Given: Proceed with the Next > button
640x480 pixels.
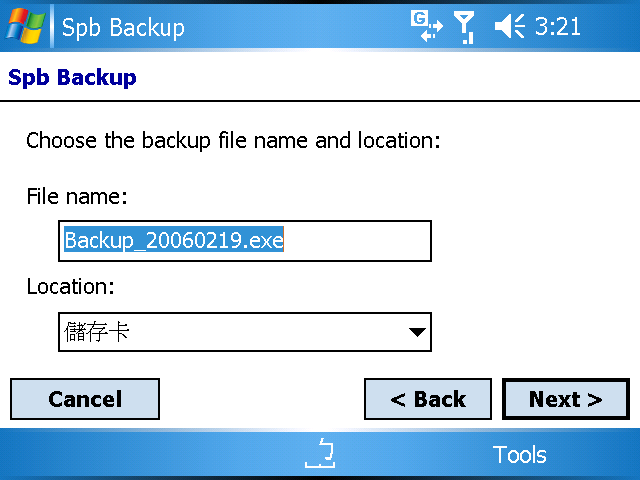Looking at the screenshot, I should pyautogui.click(x=566, y=399).
